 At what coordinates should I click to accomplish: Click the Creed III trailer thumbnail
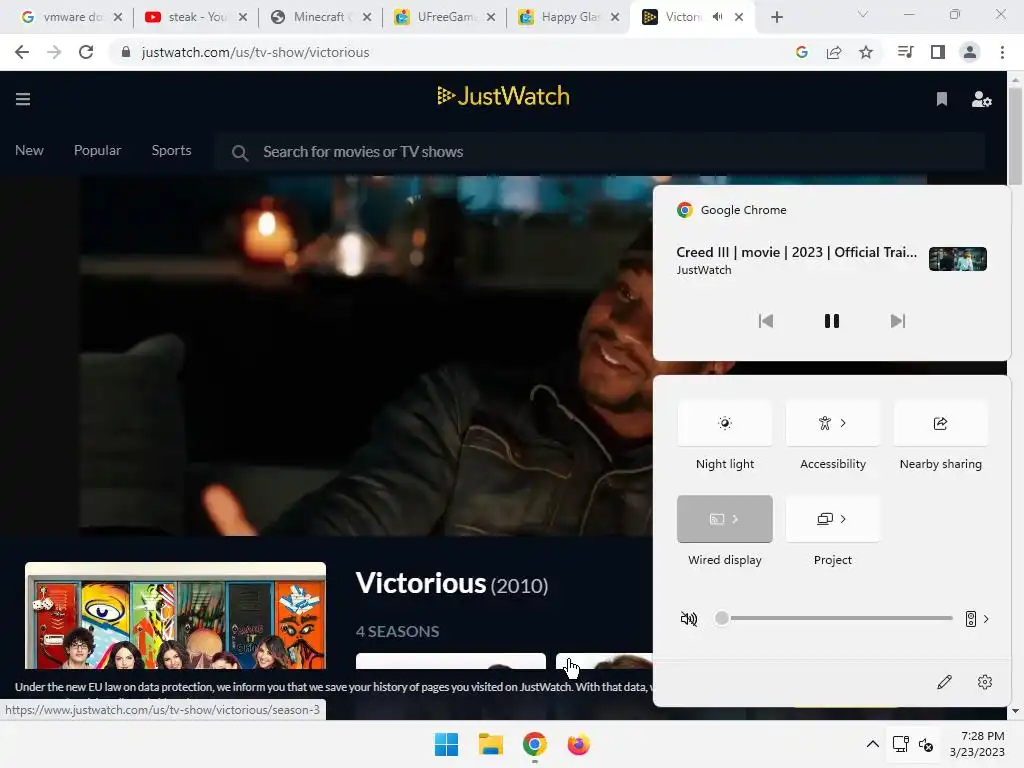pos(957,259)
